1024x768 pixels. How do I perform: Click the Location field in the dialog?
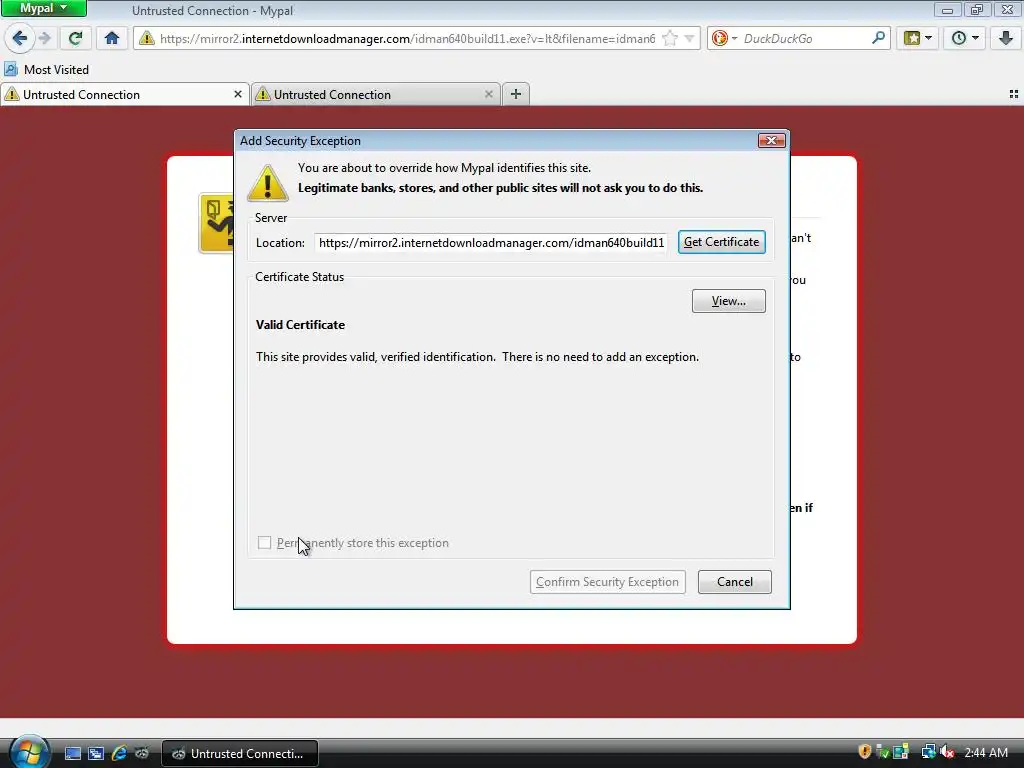pyautogui.click(x=491, y=243)
